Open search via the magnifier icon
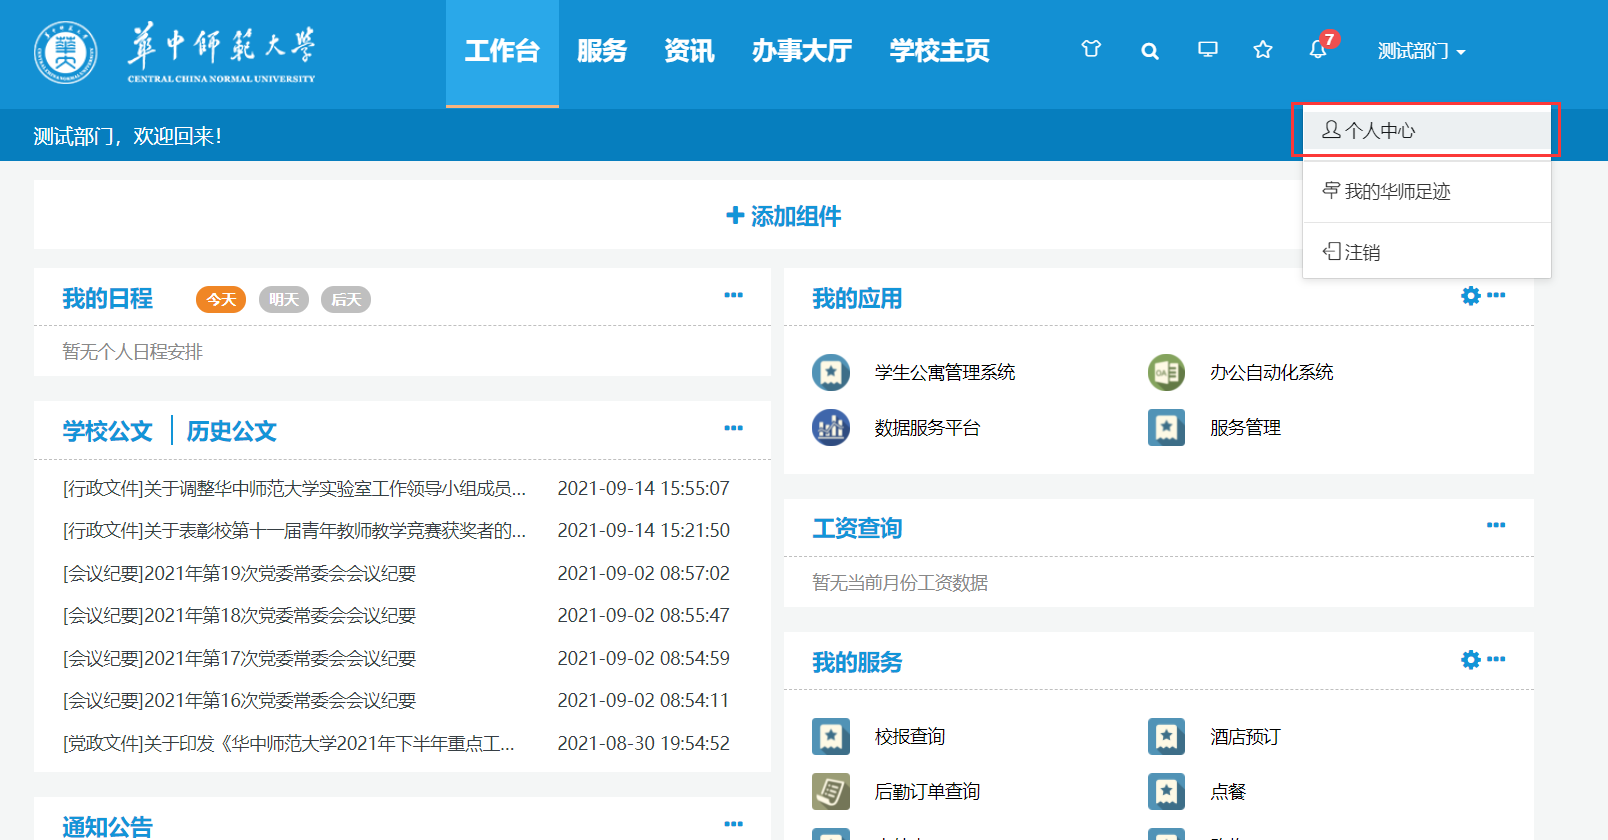Viewport: 1608px width, 840px height. (1150, 51)
